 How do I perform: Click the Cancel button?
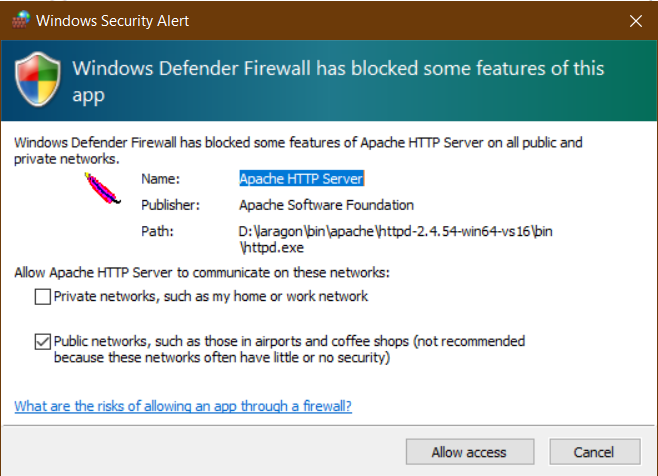tap(595, 452)
